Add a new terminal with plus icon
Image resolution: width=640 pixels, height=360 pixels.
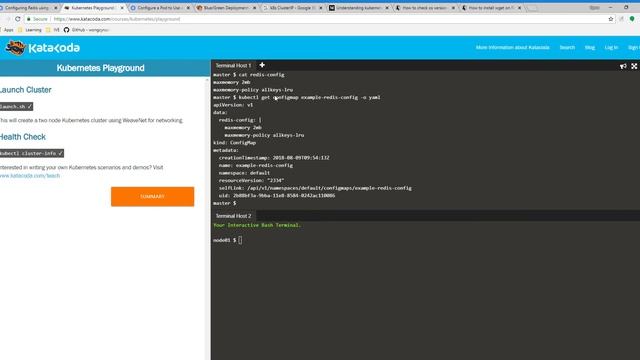click(262, 65)
